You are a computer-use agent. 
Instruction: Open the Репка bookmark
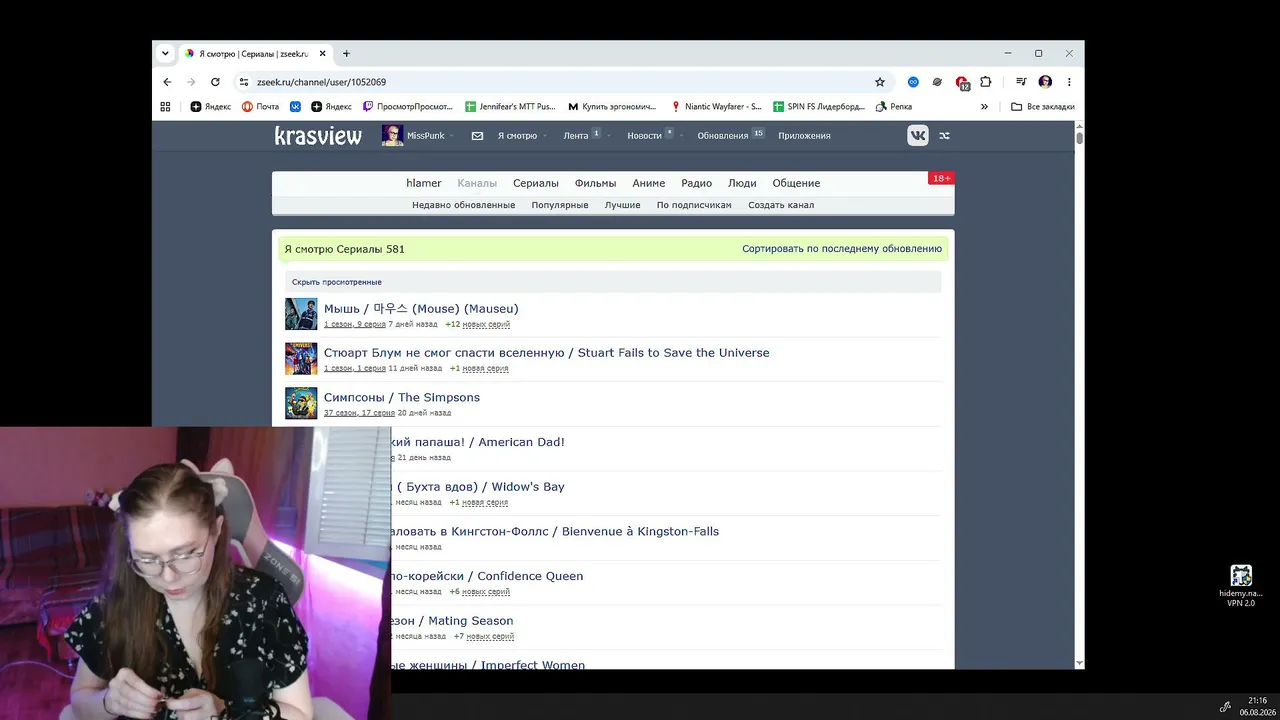click(894, 106)
